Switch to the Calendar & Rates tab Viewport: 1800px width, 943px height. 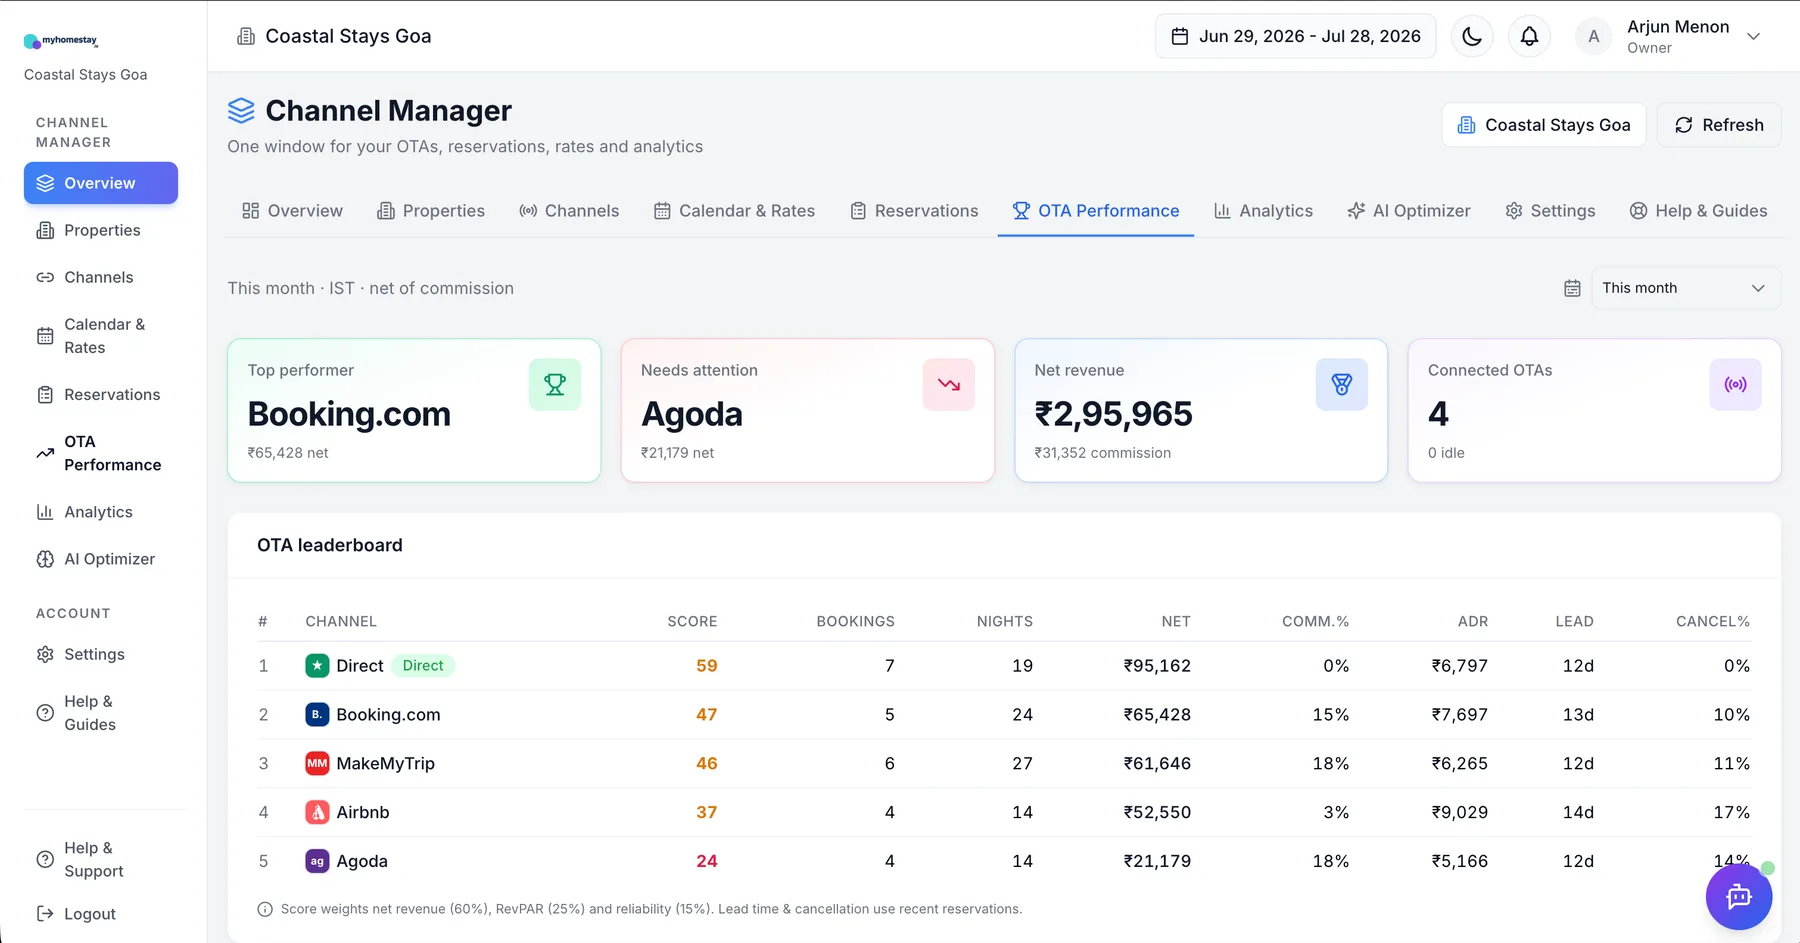point(734,211)
